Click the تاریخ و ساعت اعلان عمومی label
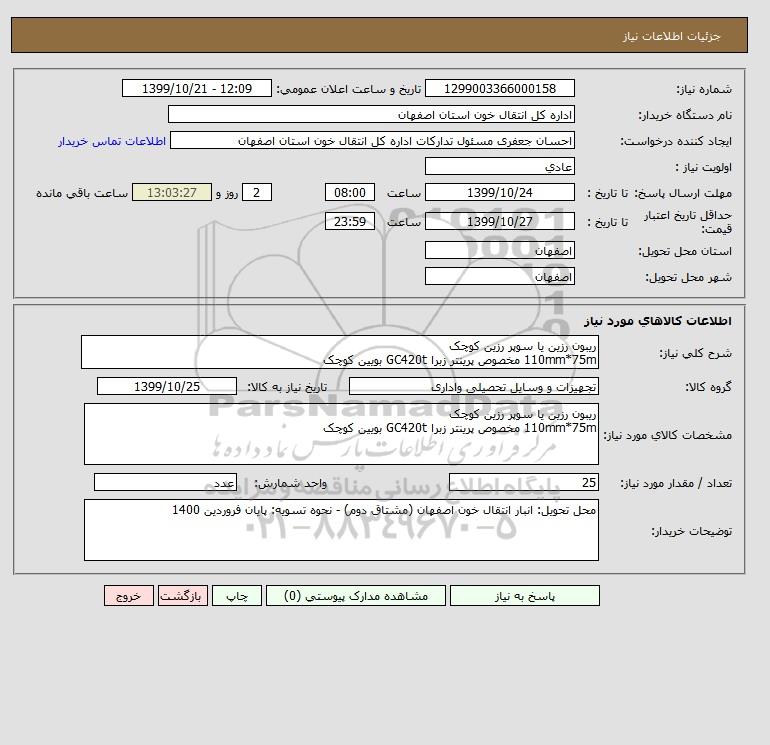Screen dimensions: 770x745 [x=349, y=89]
